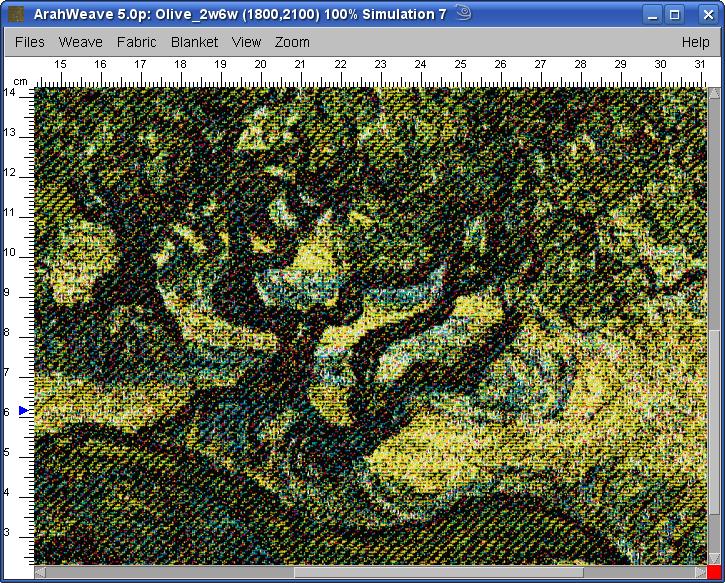
Task: Open the Files menu
Action: tap(30, 42)
